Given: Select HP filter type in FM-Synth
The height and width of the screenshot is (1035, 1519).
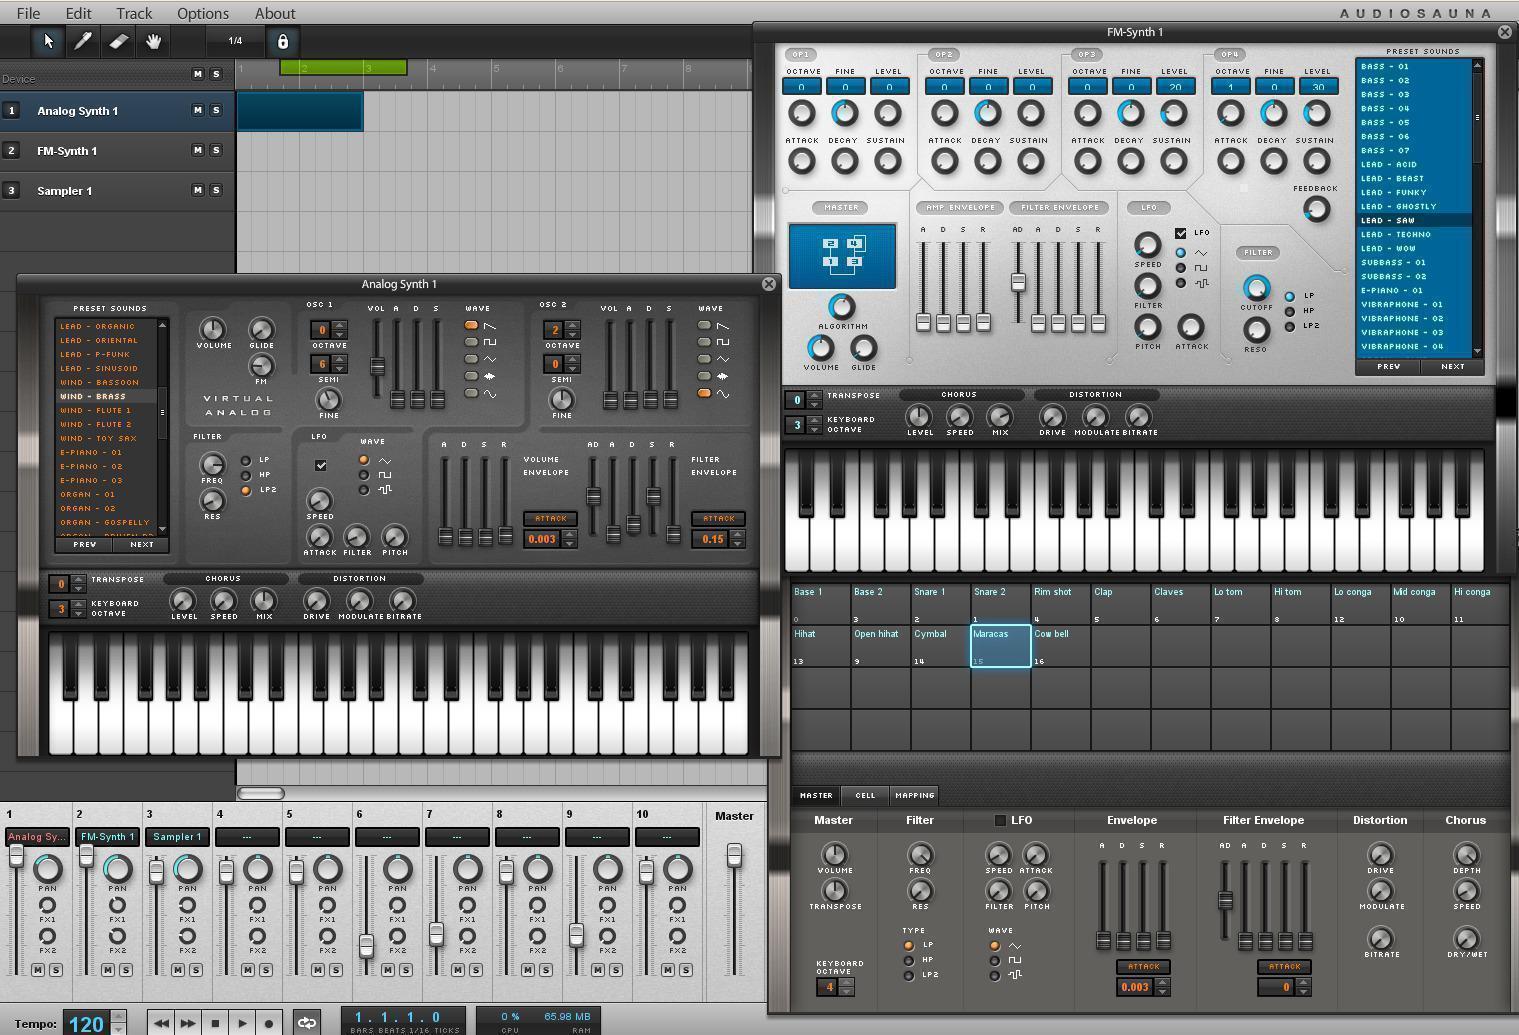Looking at the screenshot, I should (1290, 311).
